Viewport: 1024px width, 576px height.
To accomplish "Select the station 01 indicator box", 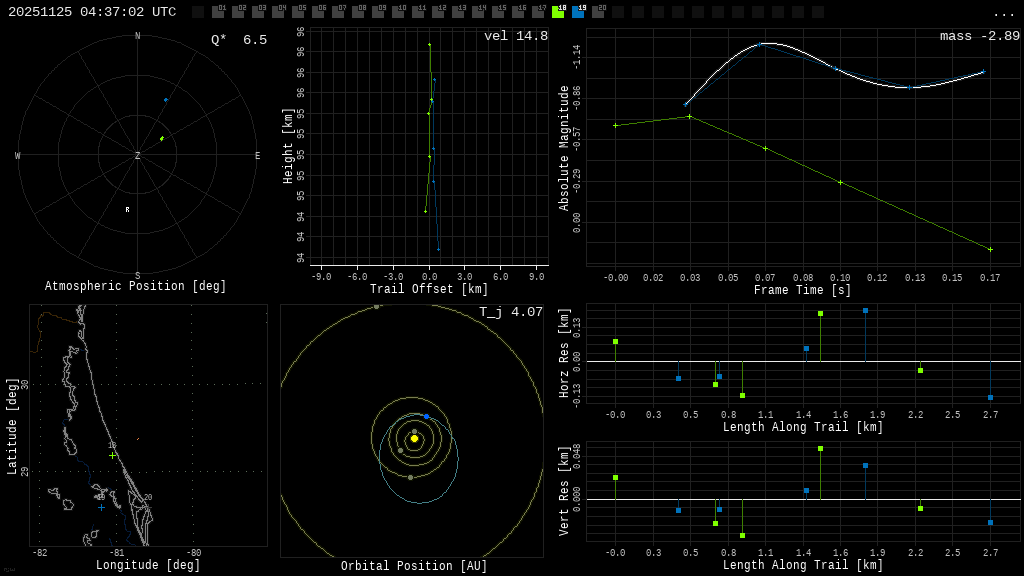I will (x=218, y=12).
